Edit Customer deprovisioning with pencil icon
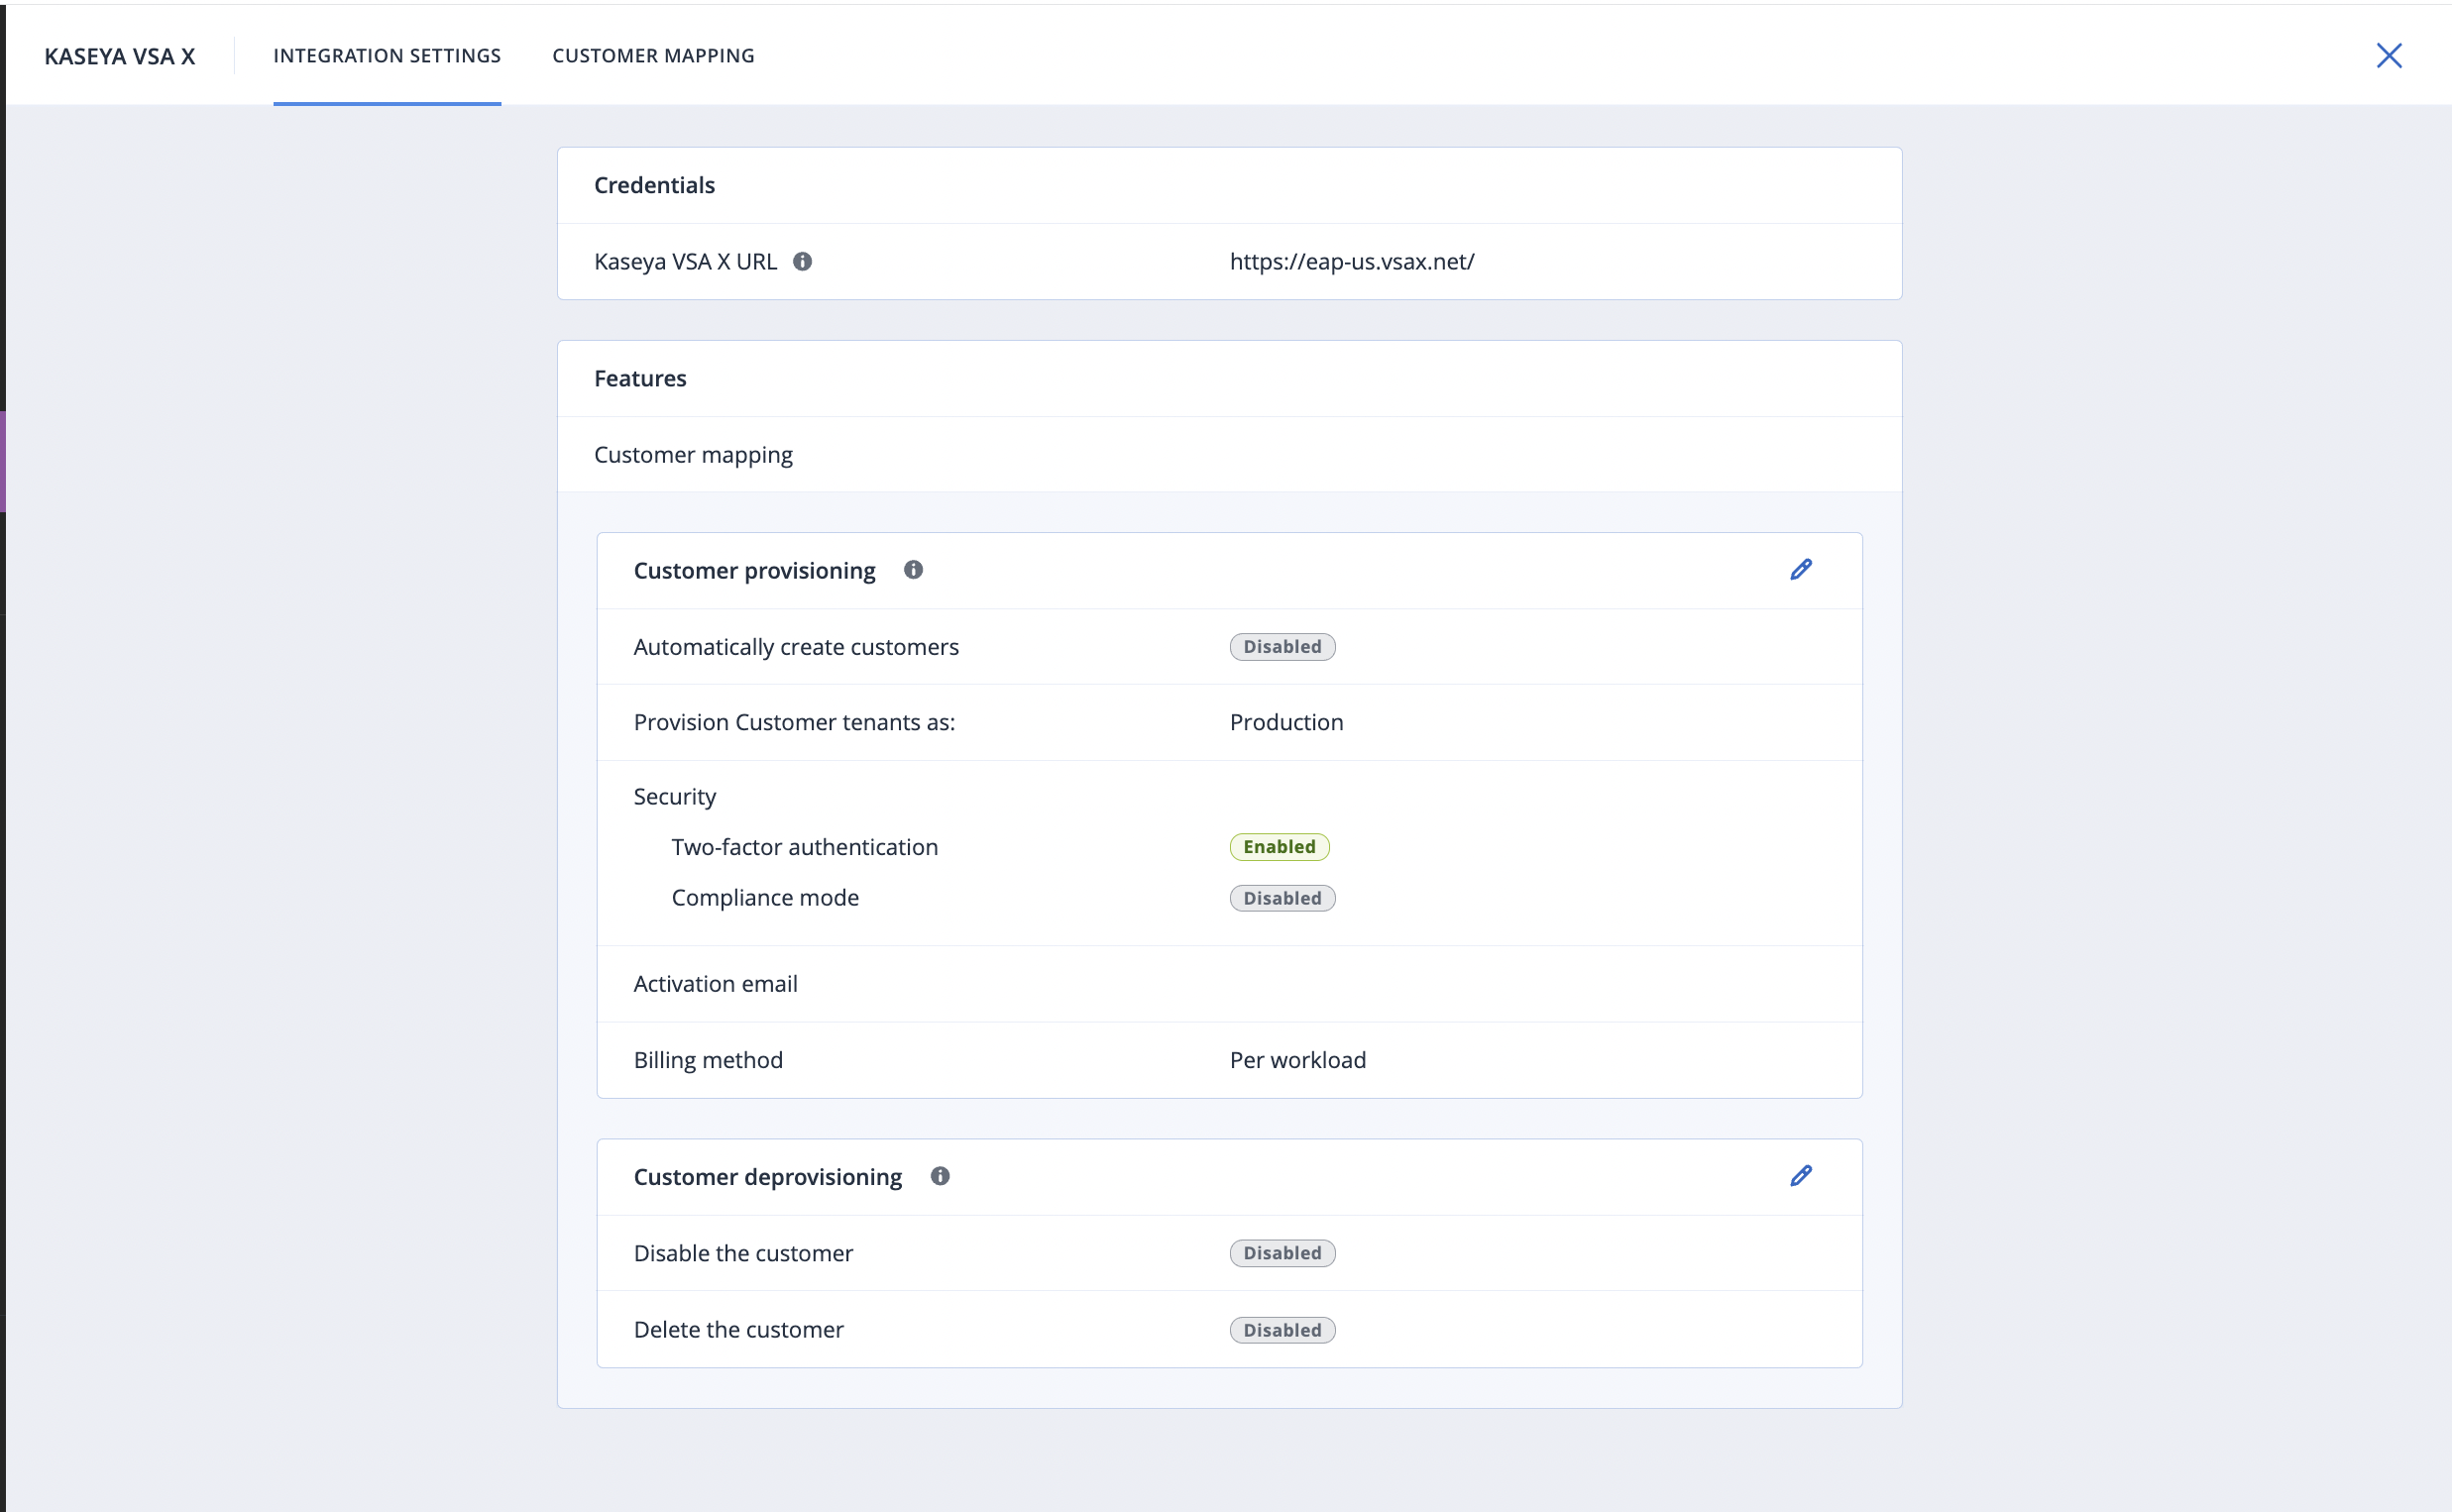This screenshot has width=2452, height=1512. (1801, 1176)
